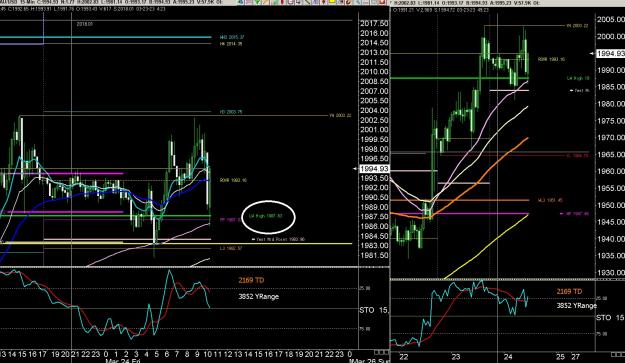
Task: Click the Yest Mid Point level label on left chart
Action: point(281,239)
